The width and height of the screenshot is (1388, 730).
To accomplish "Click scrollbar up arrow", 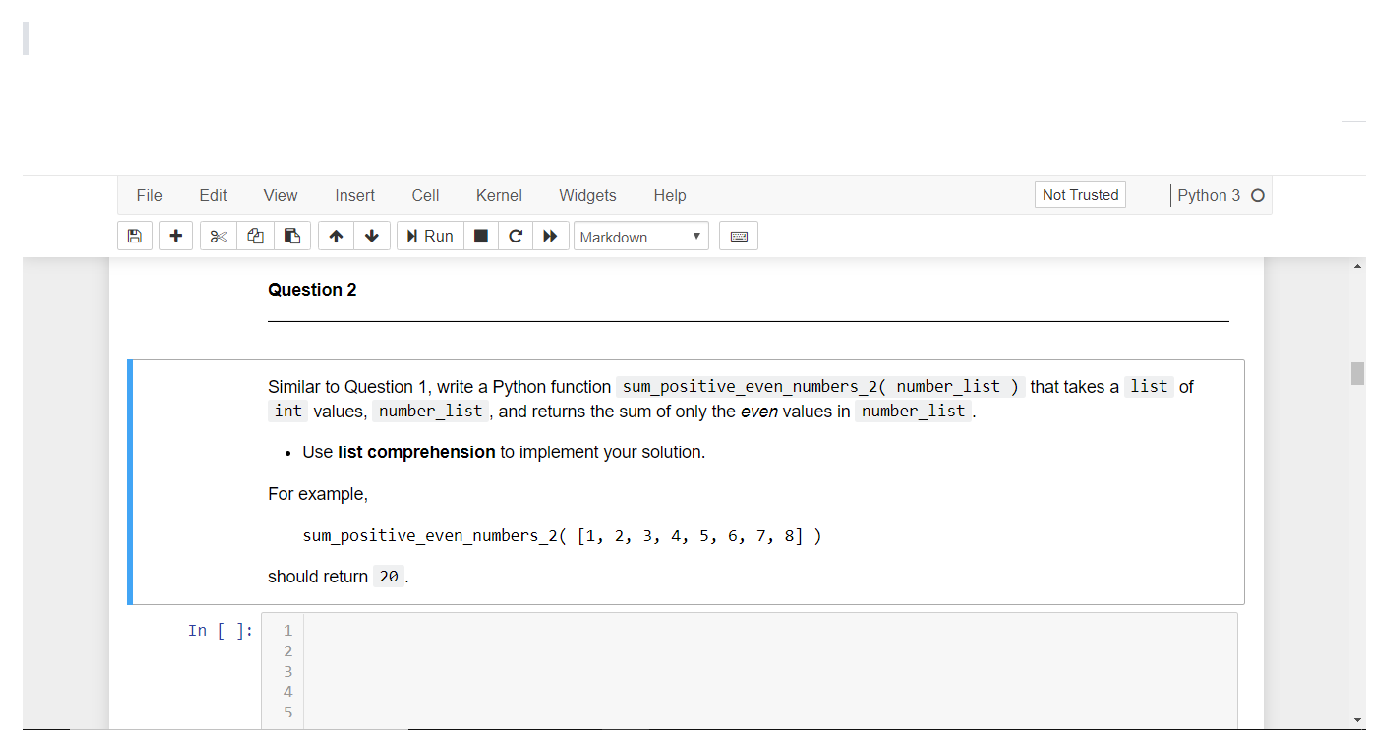I will 1357,266.
